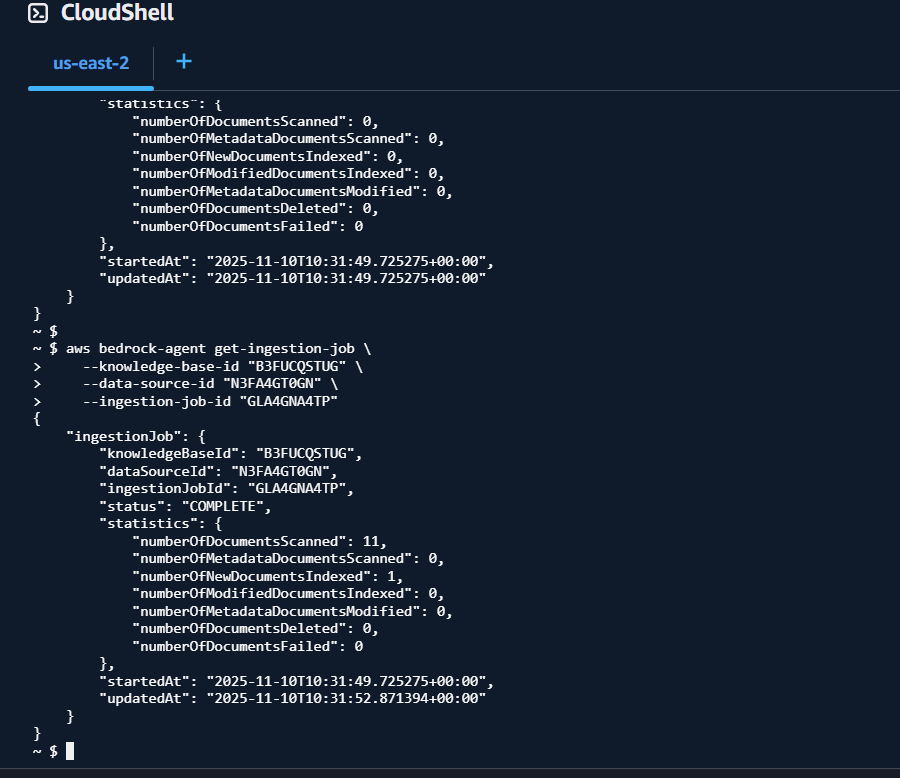Select the --knowledge-base-id argument line

point(223,366)
